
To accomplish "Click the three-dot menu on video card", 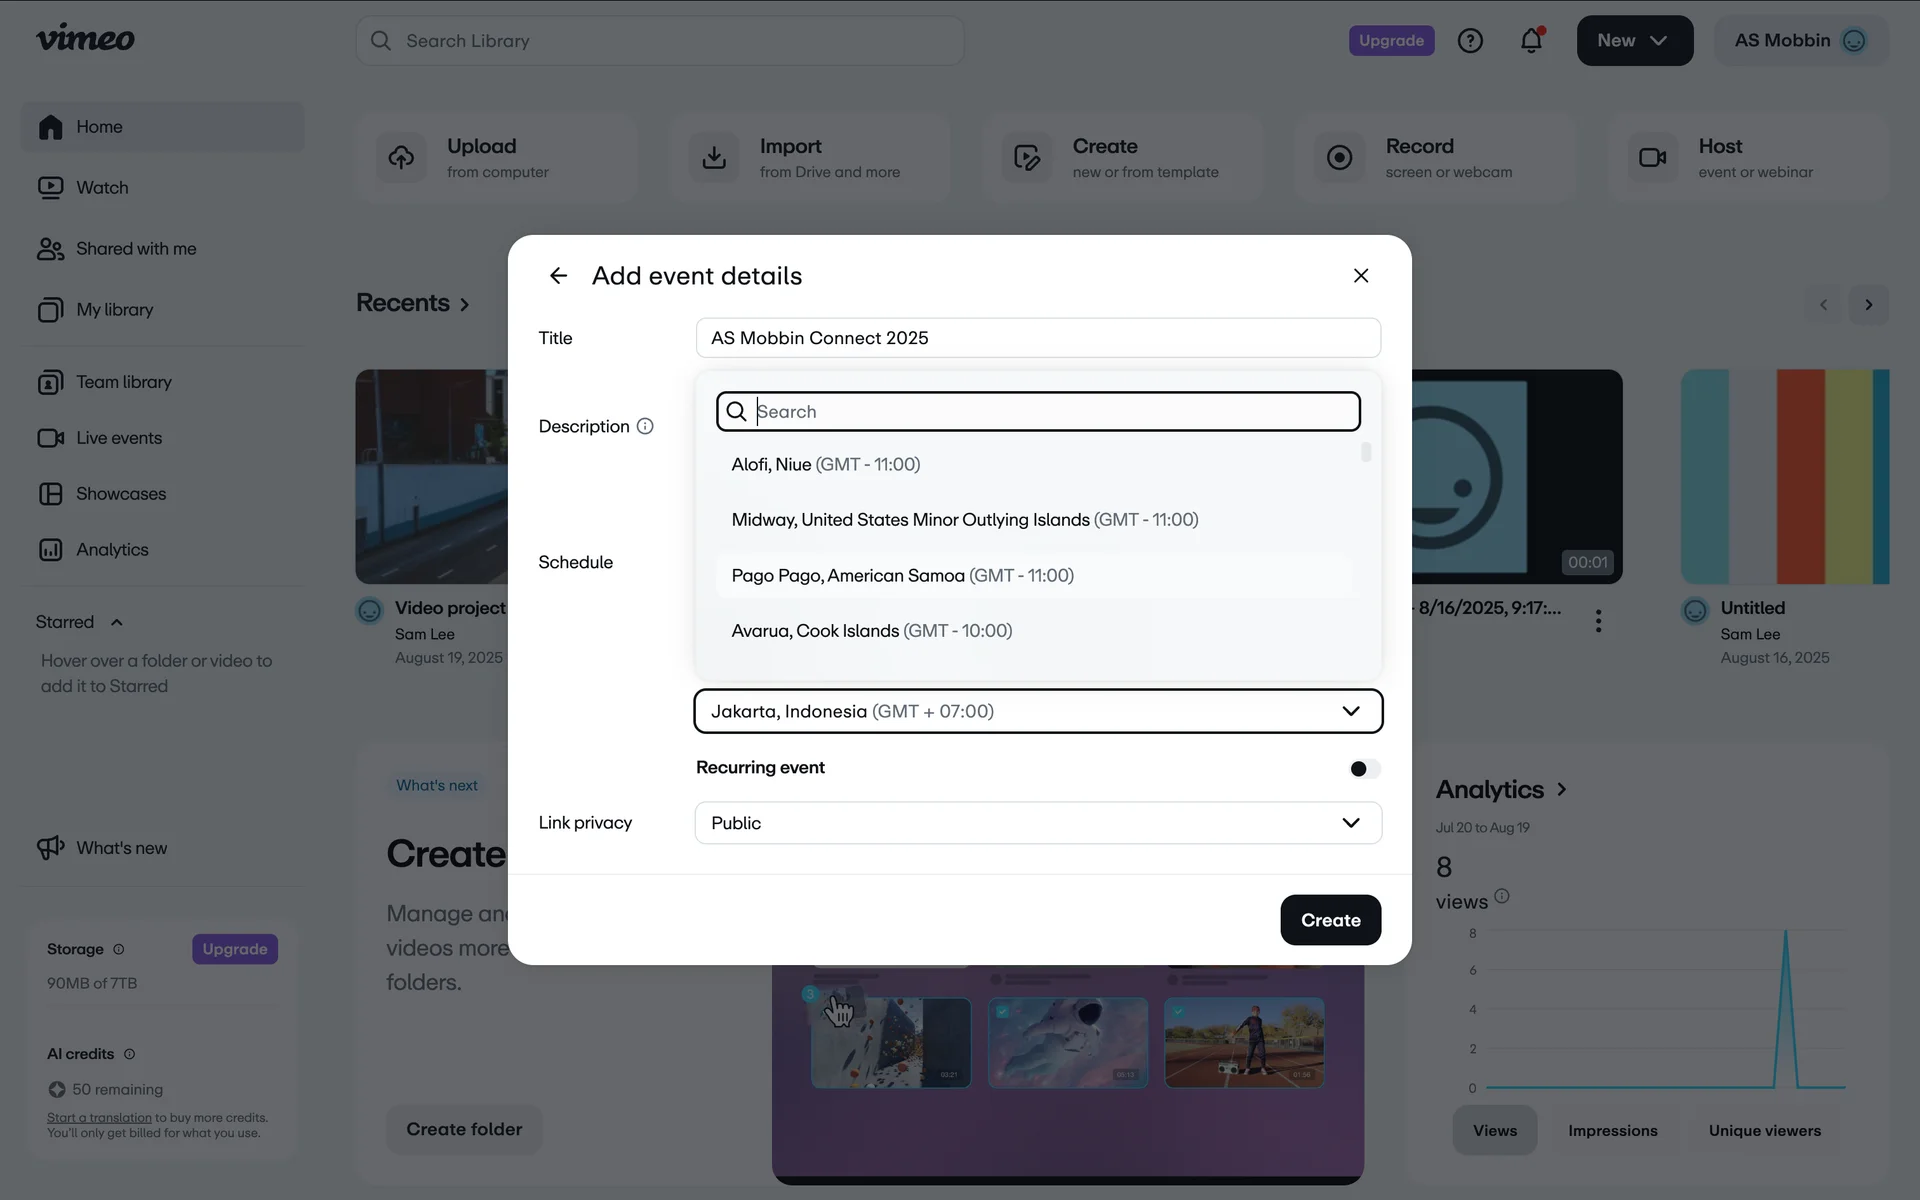I will coord(1598,621).
